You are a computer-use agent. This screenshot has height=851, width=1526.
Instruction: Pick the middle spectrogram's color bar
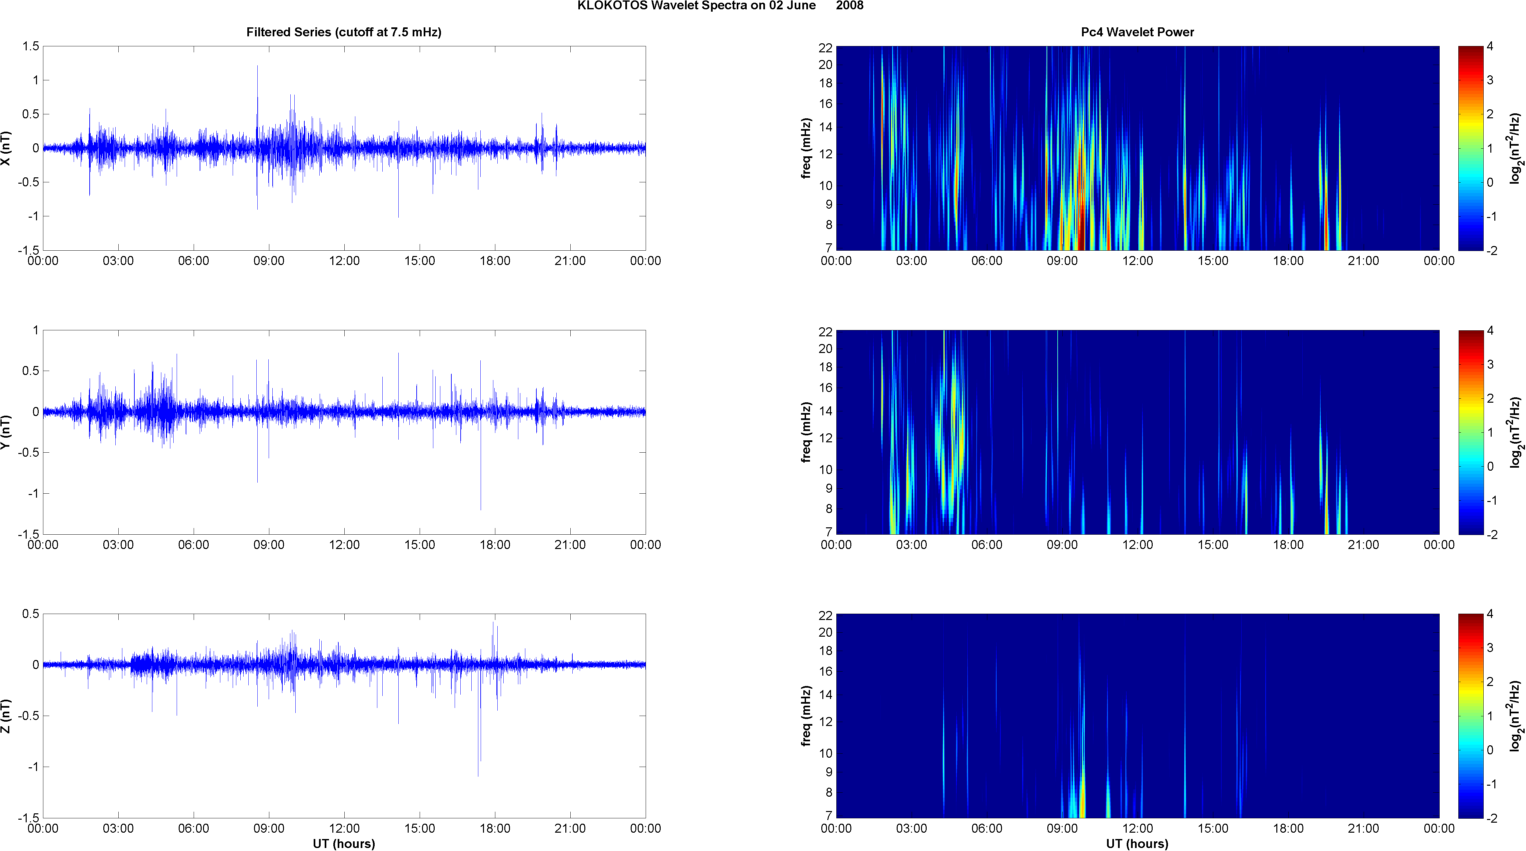click(x=1470, y=432)
